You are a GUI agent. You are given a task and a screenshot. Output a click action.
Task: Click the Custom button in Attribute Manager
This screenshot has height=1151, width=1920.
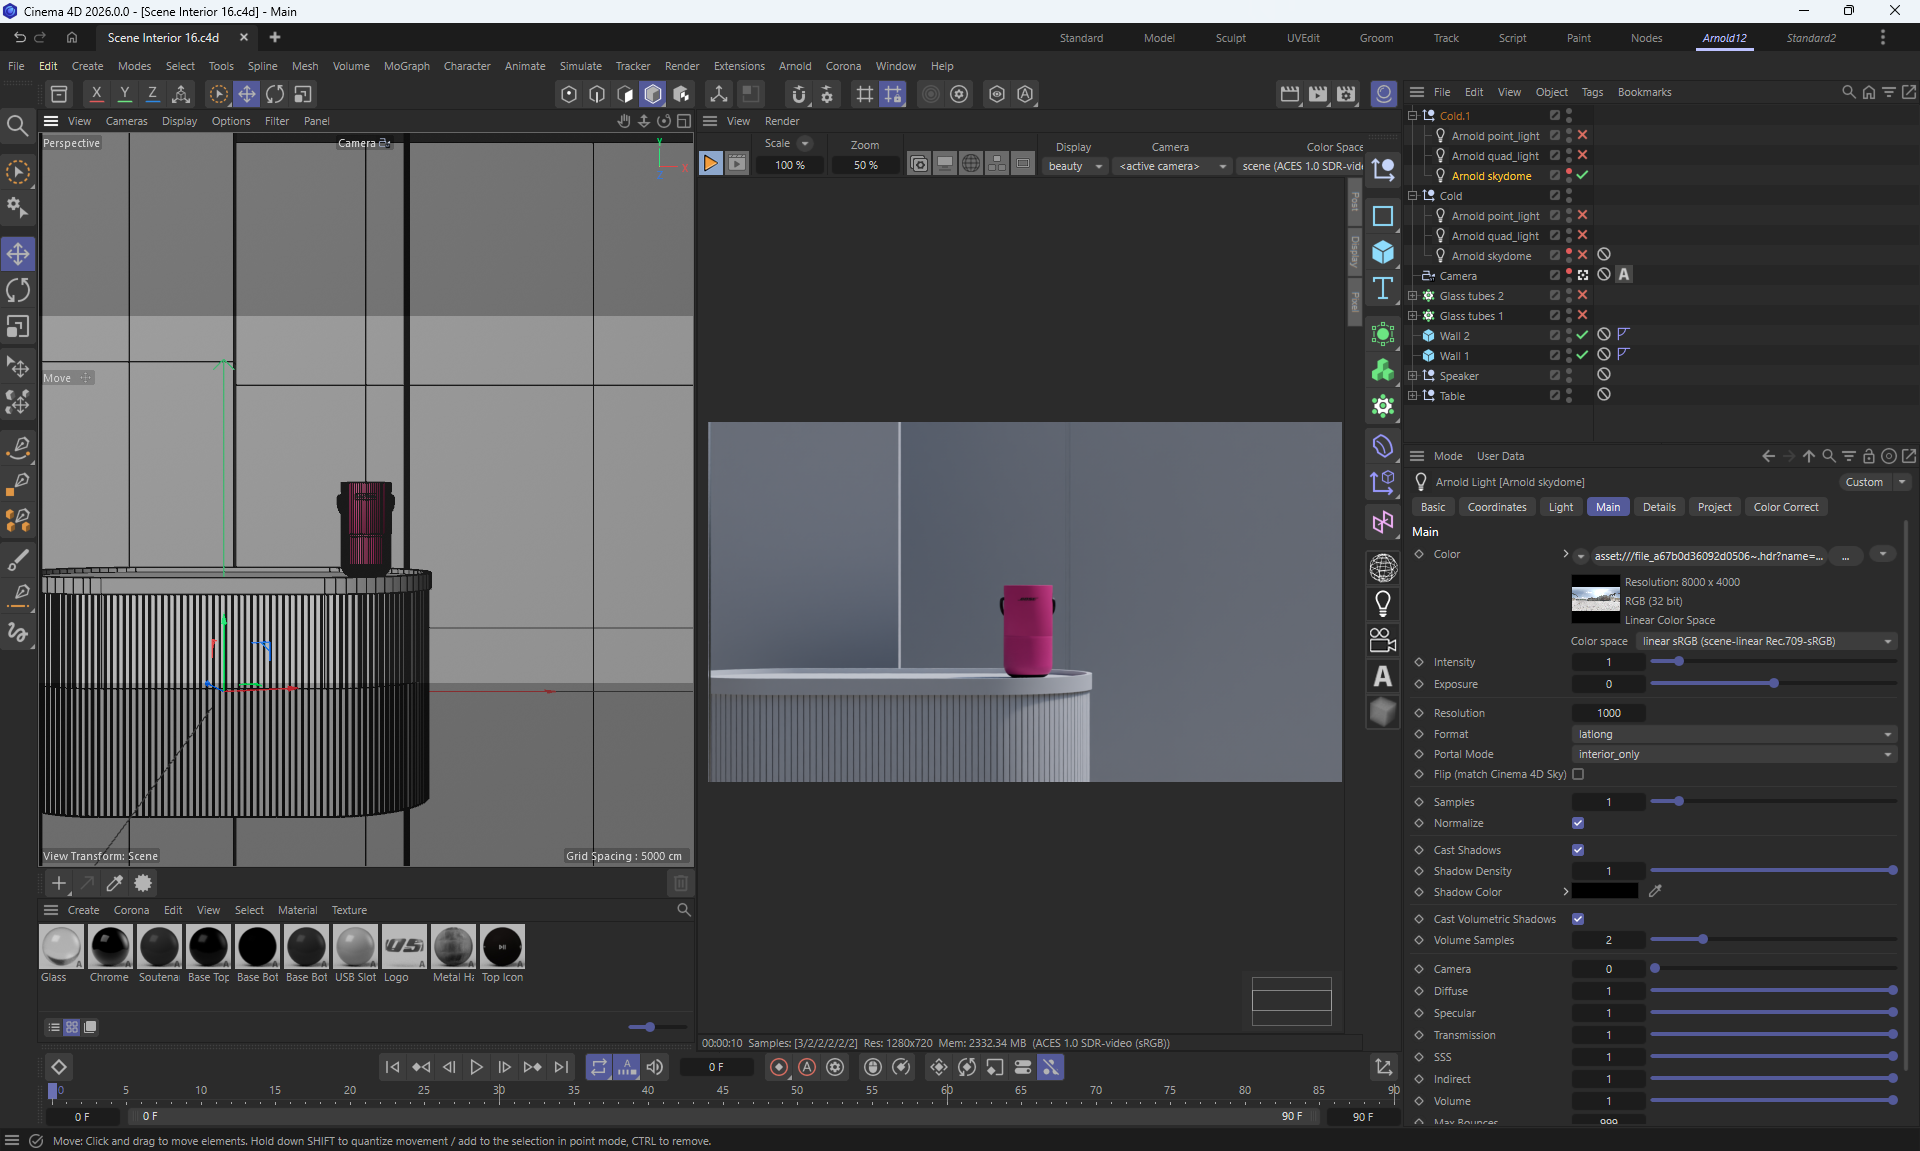(x=1864, y=482)
